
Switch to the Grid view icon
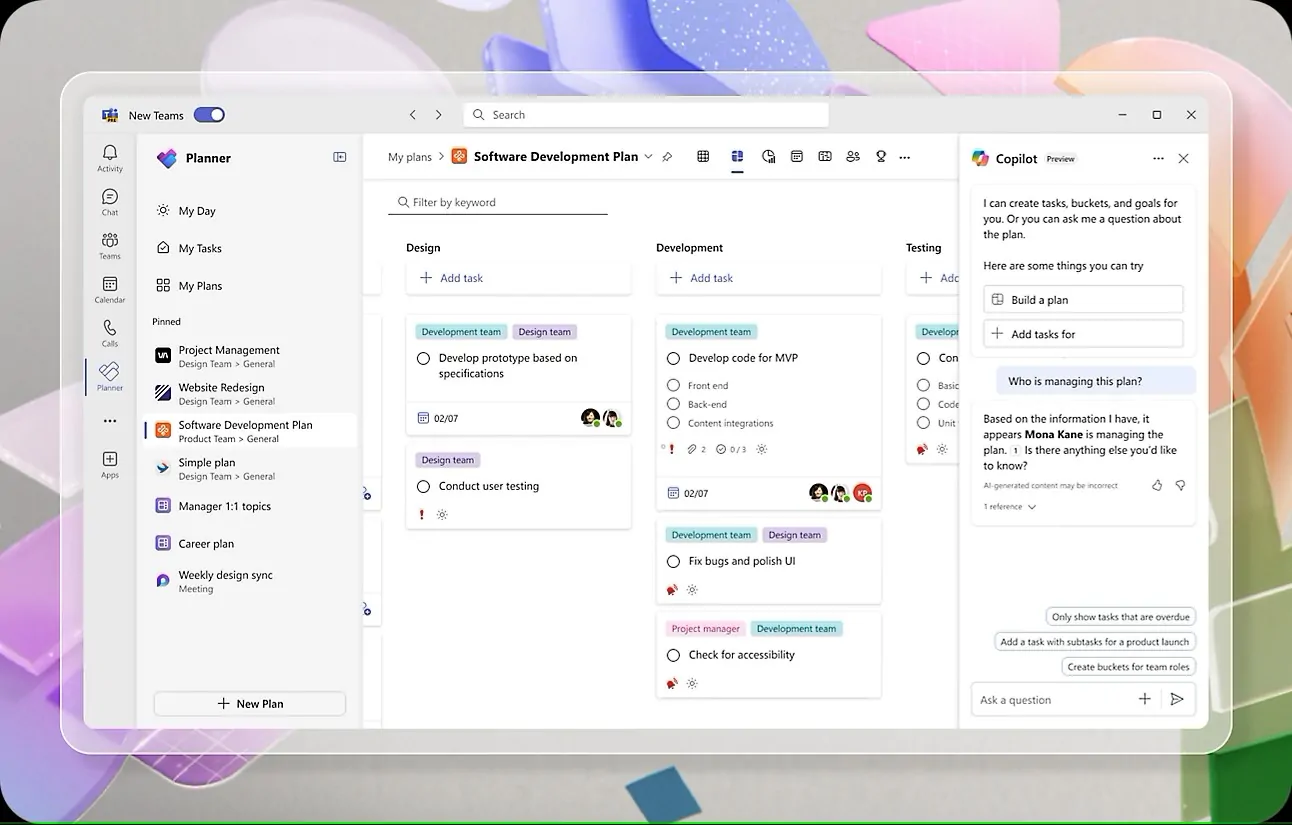coord(703,157)
